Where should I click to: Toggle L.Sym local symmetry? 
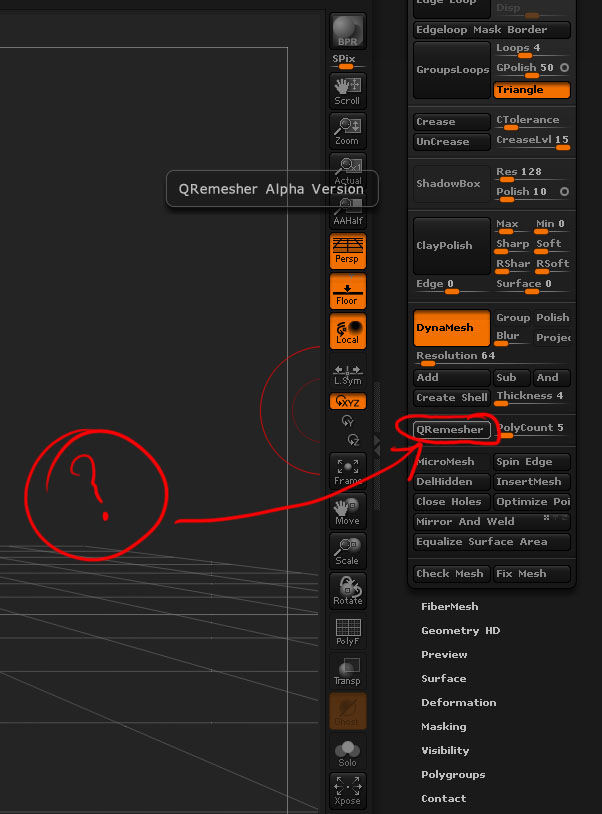point(348,374)
